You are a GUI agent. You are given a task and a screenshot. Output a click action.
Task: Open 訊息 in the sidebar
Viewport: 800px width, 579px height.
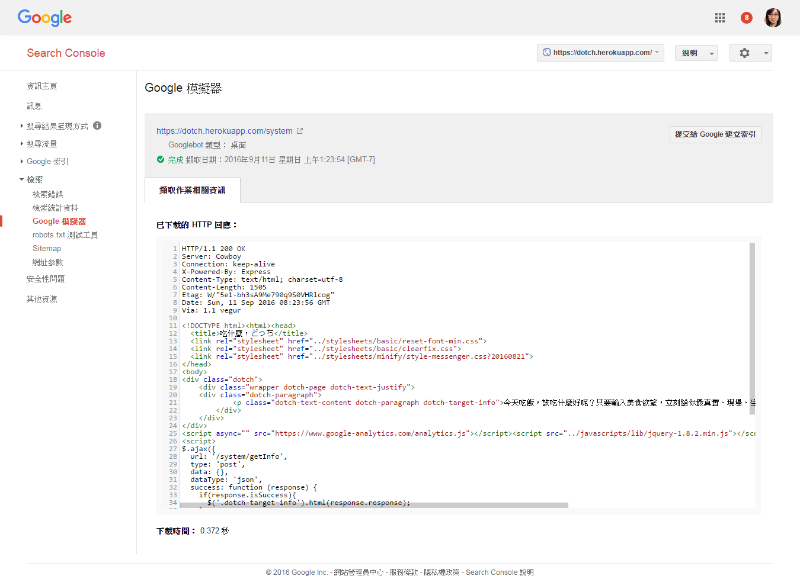point(34,106)
